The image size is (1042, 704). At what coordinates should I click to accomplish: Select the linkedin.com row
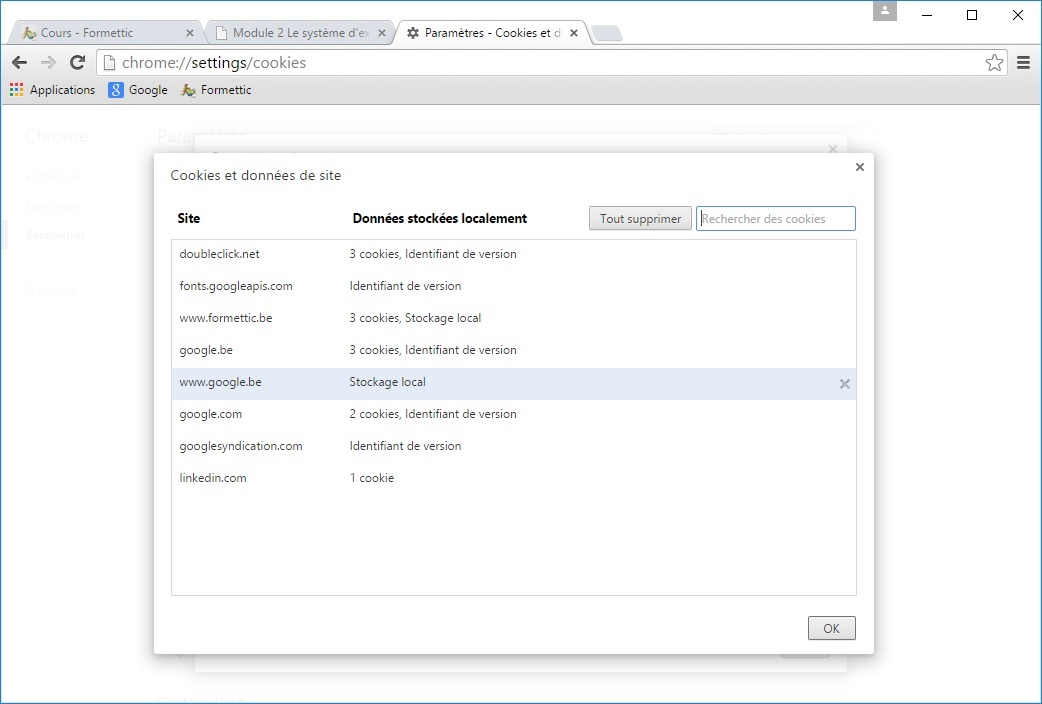(x=514, y=478)
